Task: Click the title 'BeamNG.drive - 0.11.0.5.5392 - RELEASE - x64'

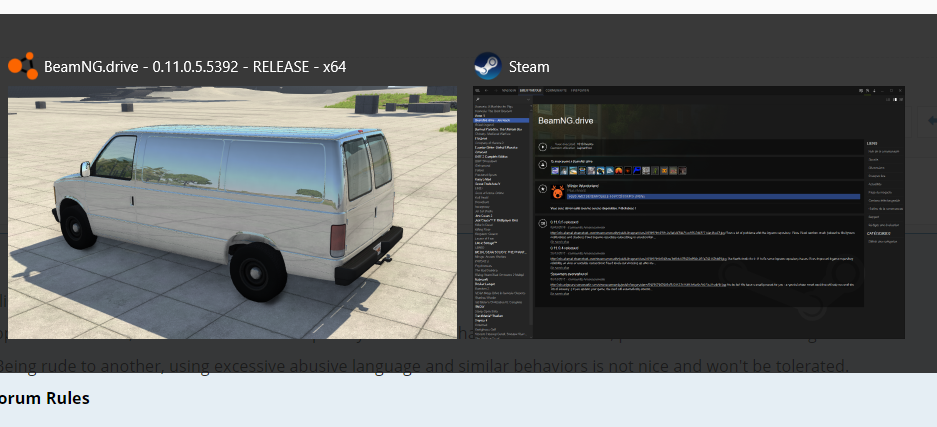Action: [195, 66]
